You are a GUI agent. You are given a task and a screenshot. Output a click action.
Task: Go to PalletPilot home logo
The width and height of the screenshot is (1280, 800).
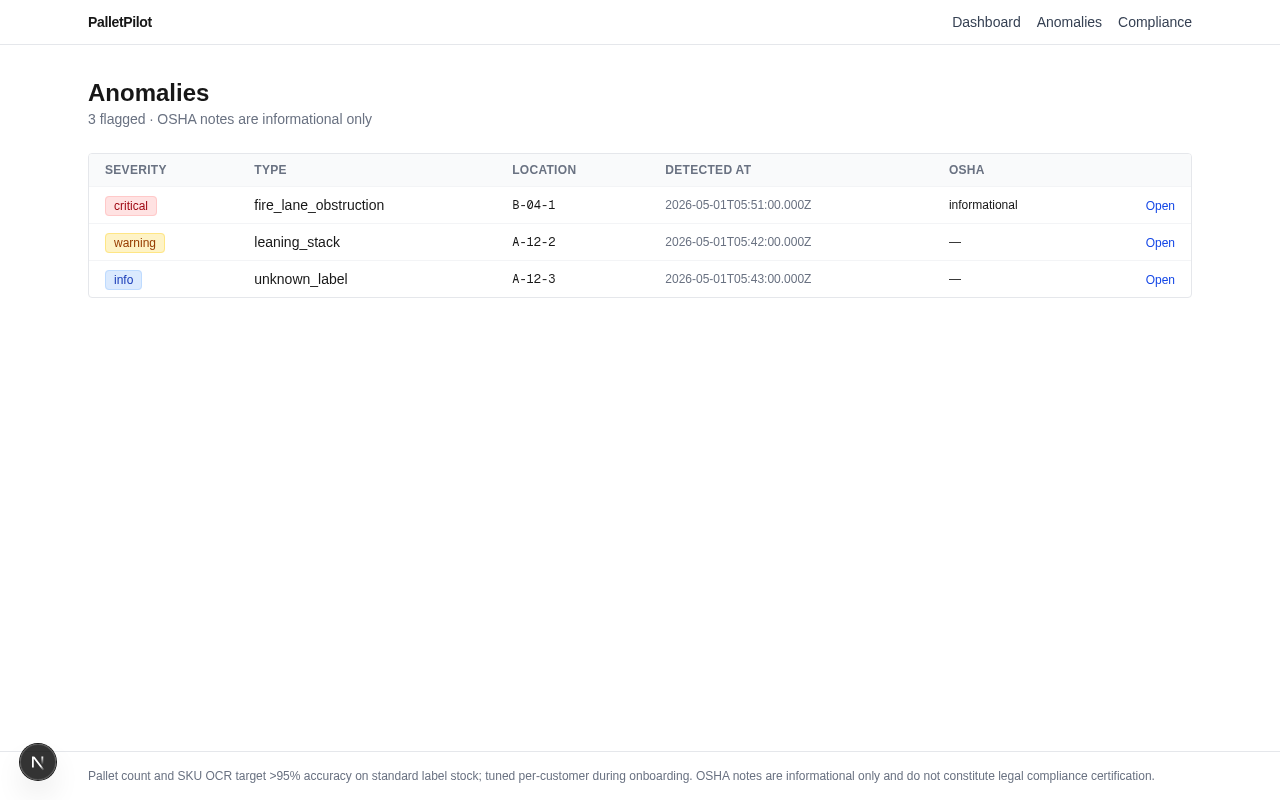(x=120, y=22)
